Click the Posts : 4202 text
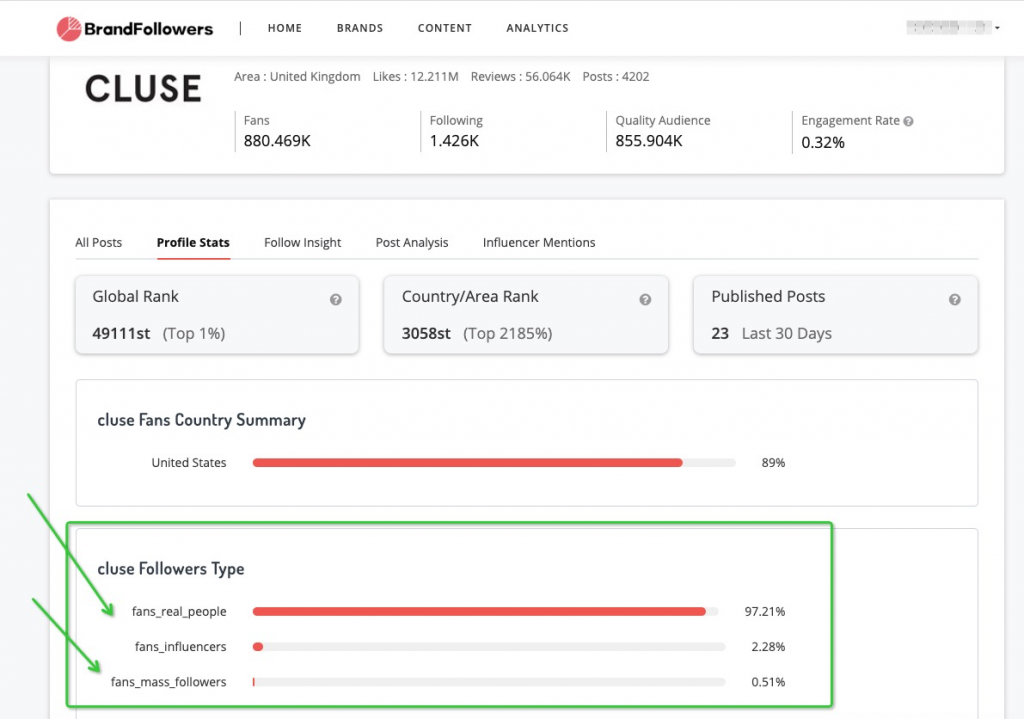 point(616,76)
